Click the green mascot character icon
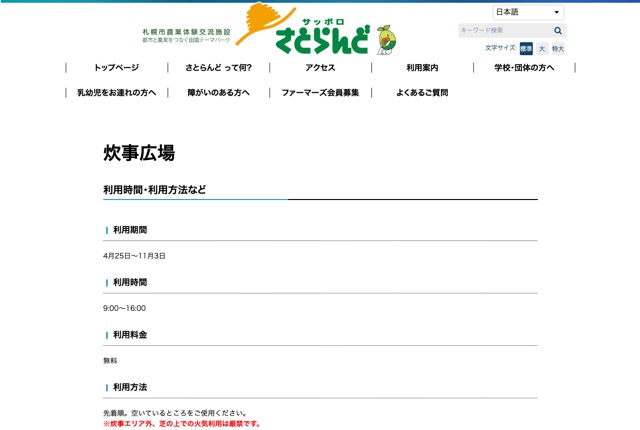Viewport: 640px width, 430px height. (386, 40)
